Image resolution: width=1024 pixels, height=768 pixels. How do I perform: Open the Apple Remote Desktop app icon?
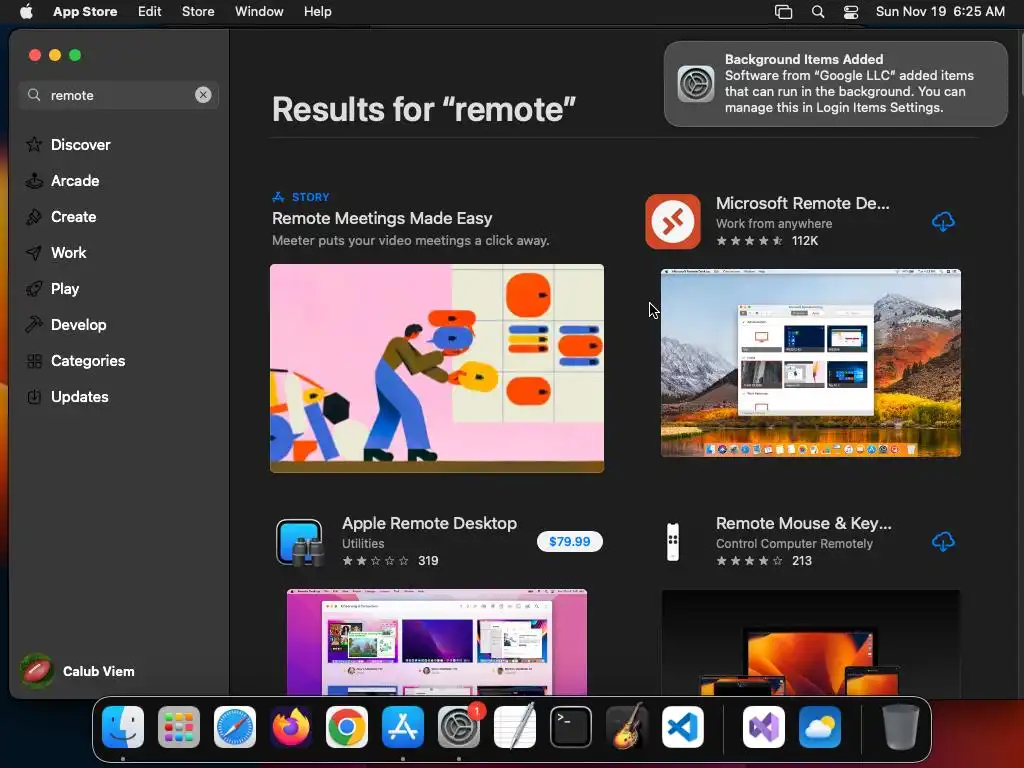coord(299,541)
